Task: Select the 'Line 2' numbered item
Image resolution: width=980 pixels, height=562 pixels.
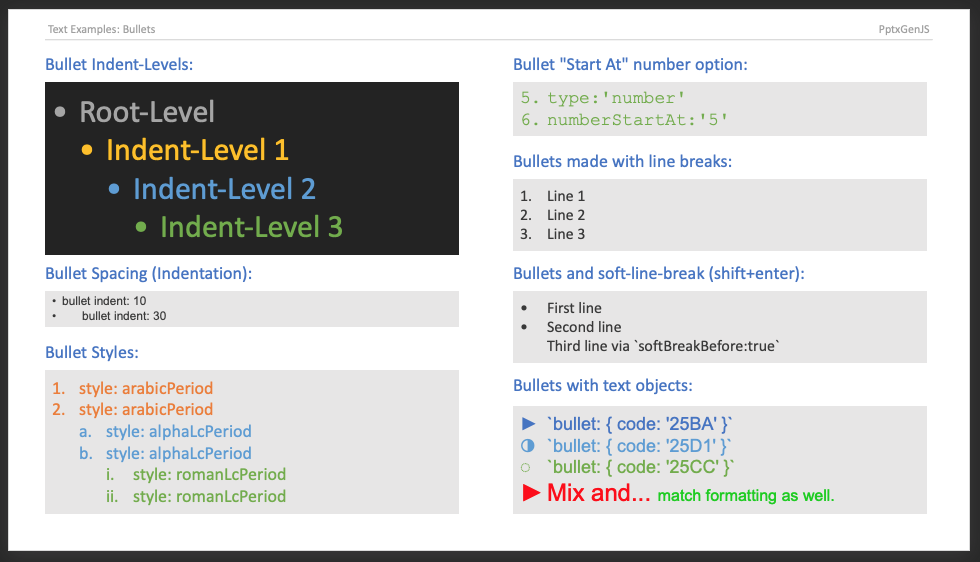Action: 552,215
